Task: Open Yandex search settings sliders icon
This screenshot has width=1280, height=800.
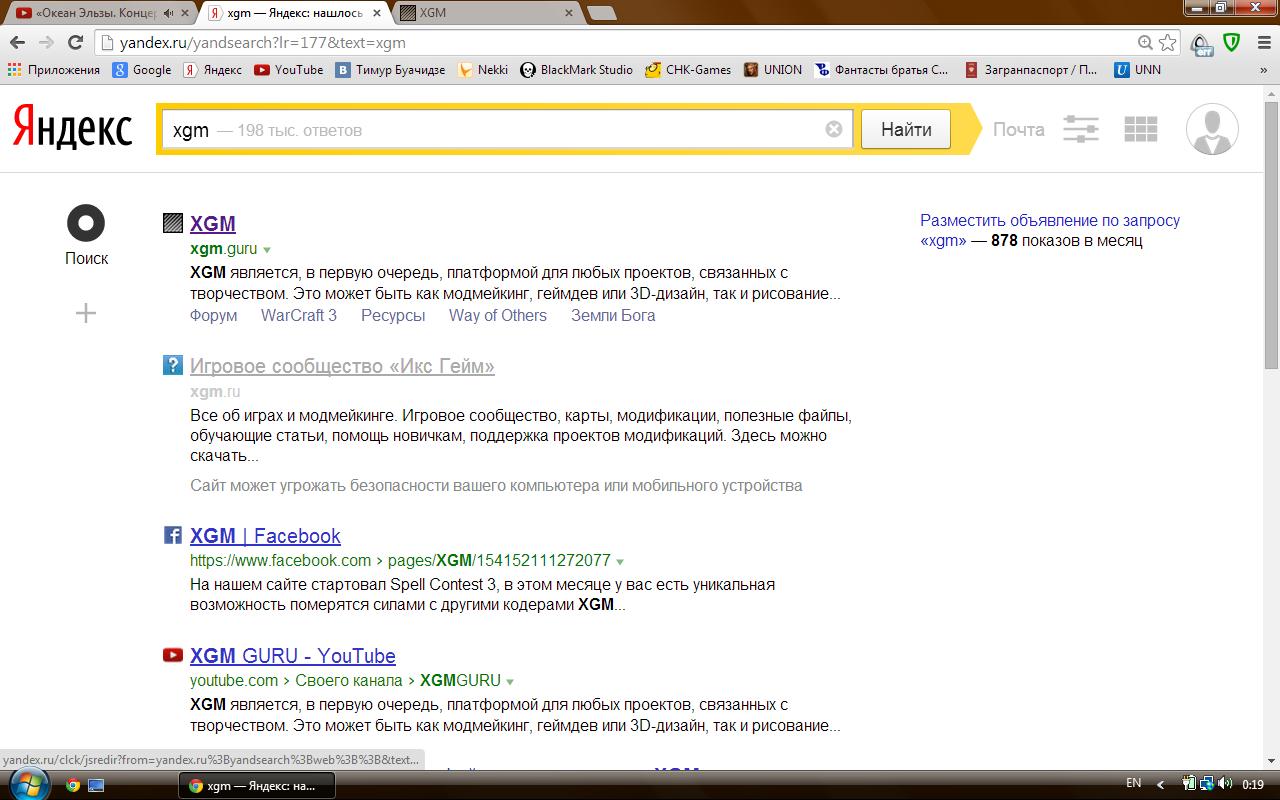Action: pos(1080,129)
